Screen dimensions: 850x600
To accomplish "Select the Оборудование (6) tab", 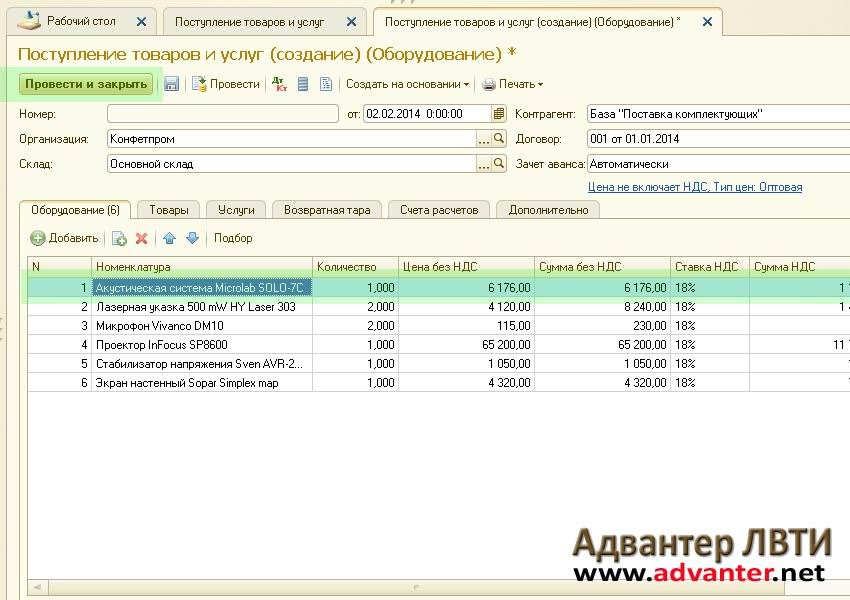I will point(75,210).
